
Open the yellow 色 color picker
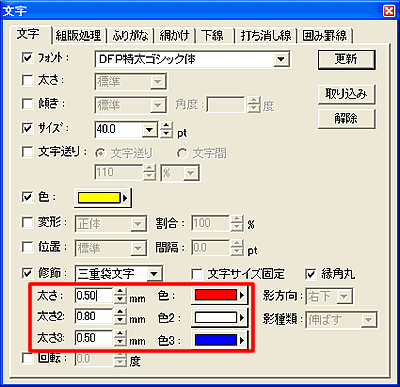[x=103, y=198]
